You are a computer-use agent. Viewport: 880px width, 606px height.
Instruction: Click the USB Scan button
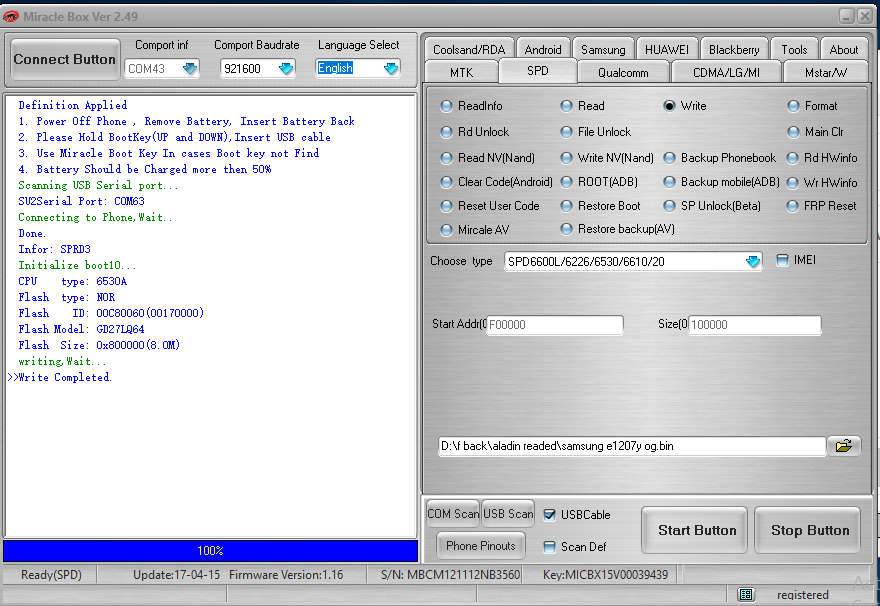click(x=508, y=514)
